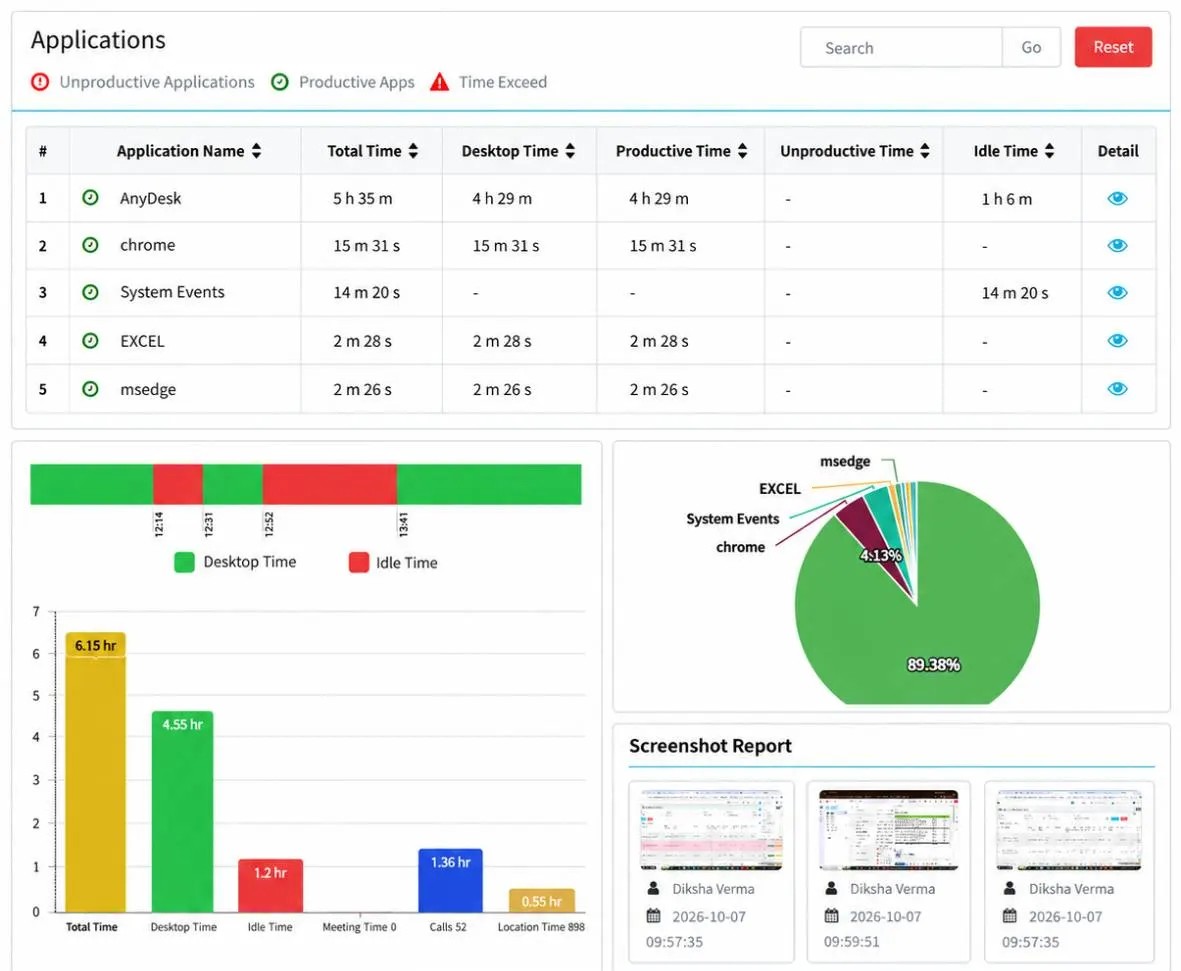This screenshot has width=1181, height=971.
Task: Click the Meeting Time 0 axis label
Action: 359,927
